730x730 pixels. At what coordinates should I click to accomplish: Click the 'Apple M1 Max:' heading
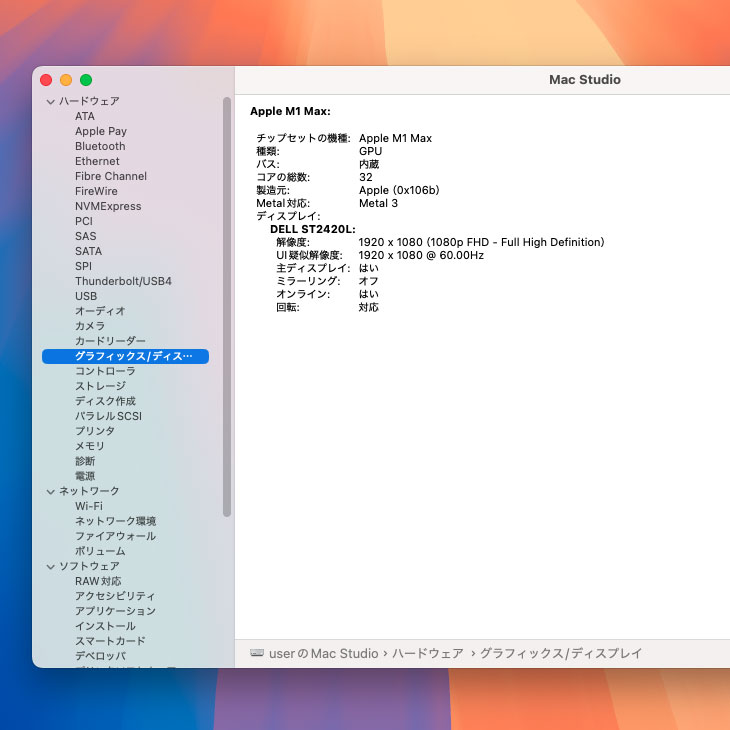290,111
